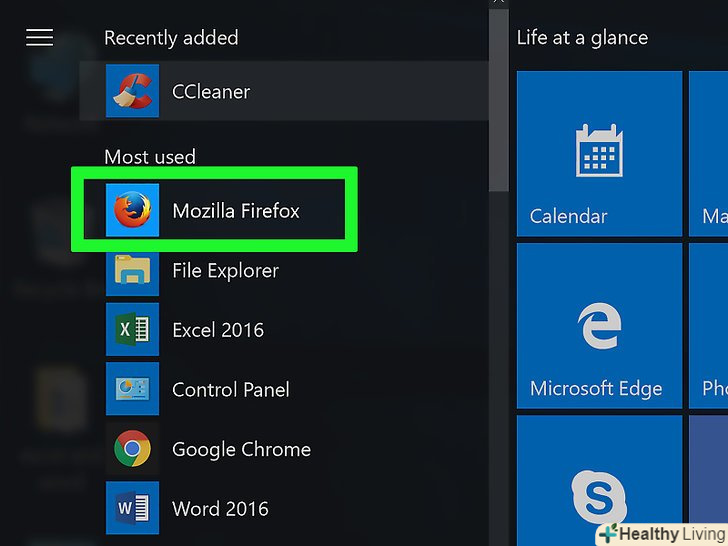Select the Mozilla Firefox text label

[236, 211]
